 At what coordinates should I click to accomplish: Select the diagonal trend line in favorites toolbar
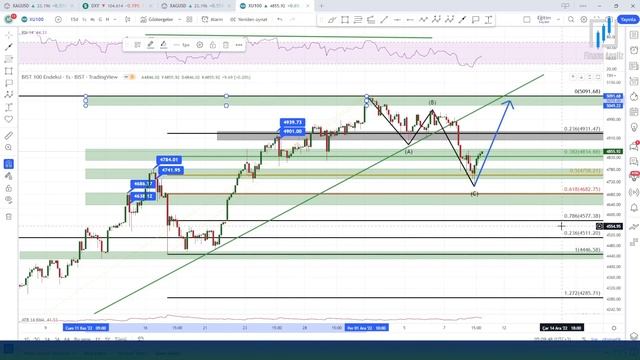(x=384, y=19)
